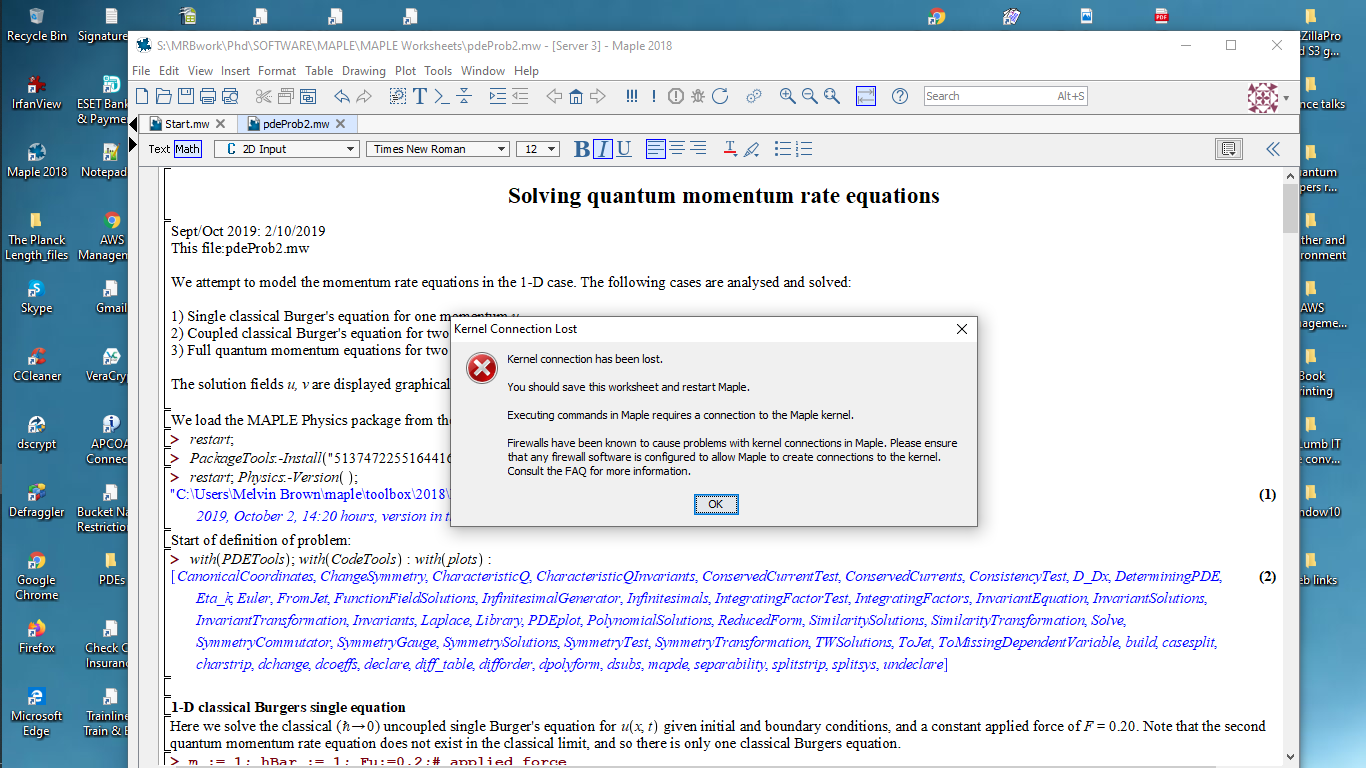Open the font color dropdown
The image size is (1366, 768).
click(730, 149)
